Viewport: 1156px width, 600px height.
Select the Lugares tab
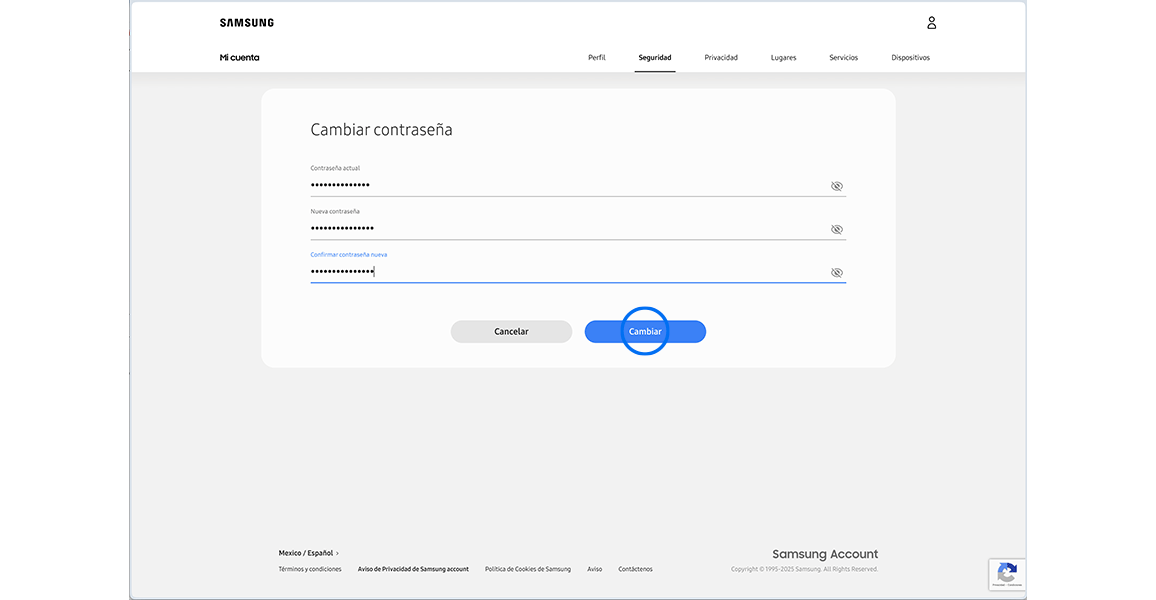[x=783, y=57]
